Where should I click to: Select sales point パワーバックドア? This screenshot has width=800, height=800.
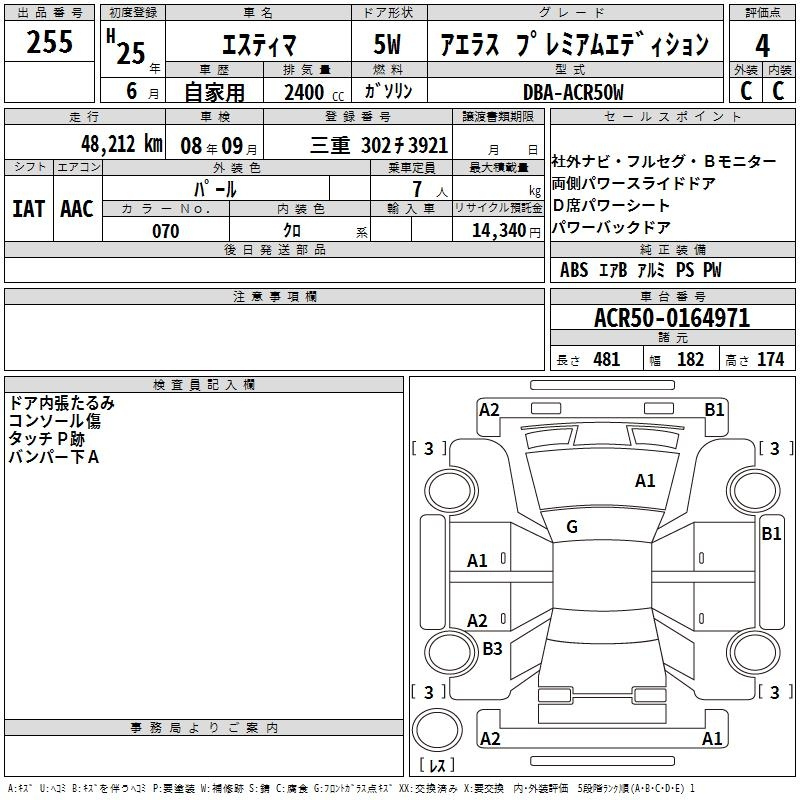click(611, 227)
